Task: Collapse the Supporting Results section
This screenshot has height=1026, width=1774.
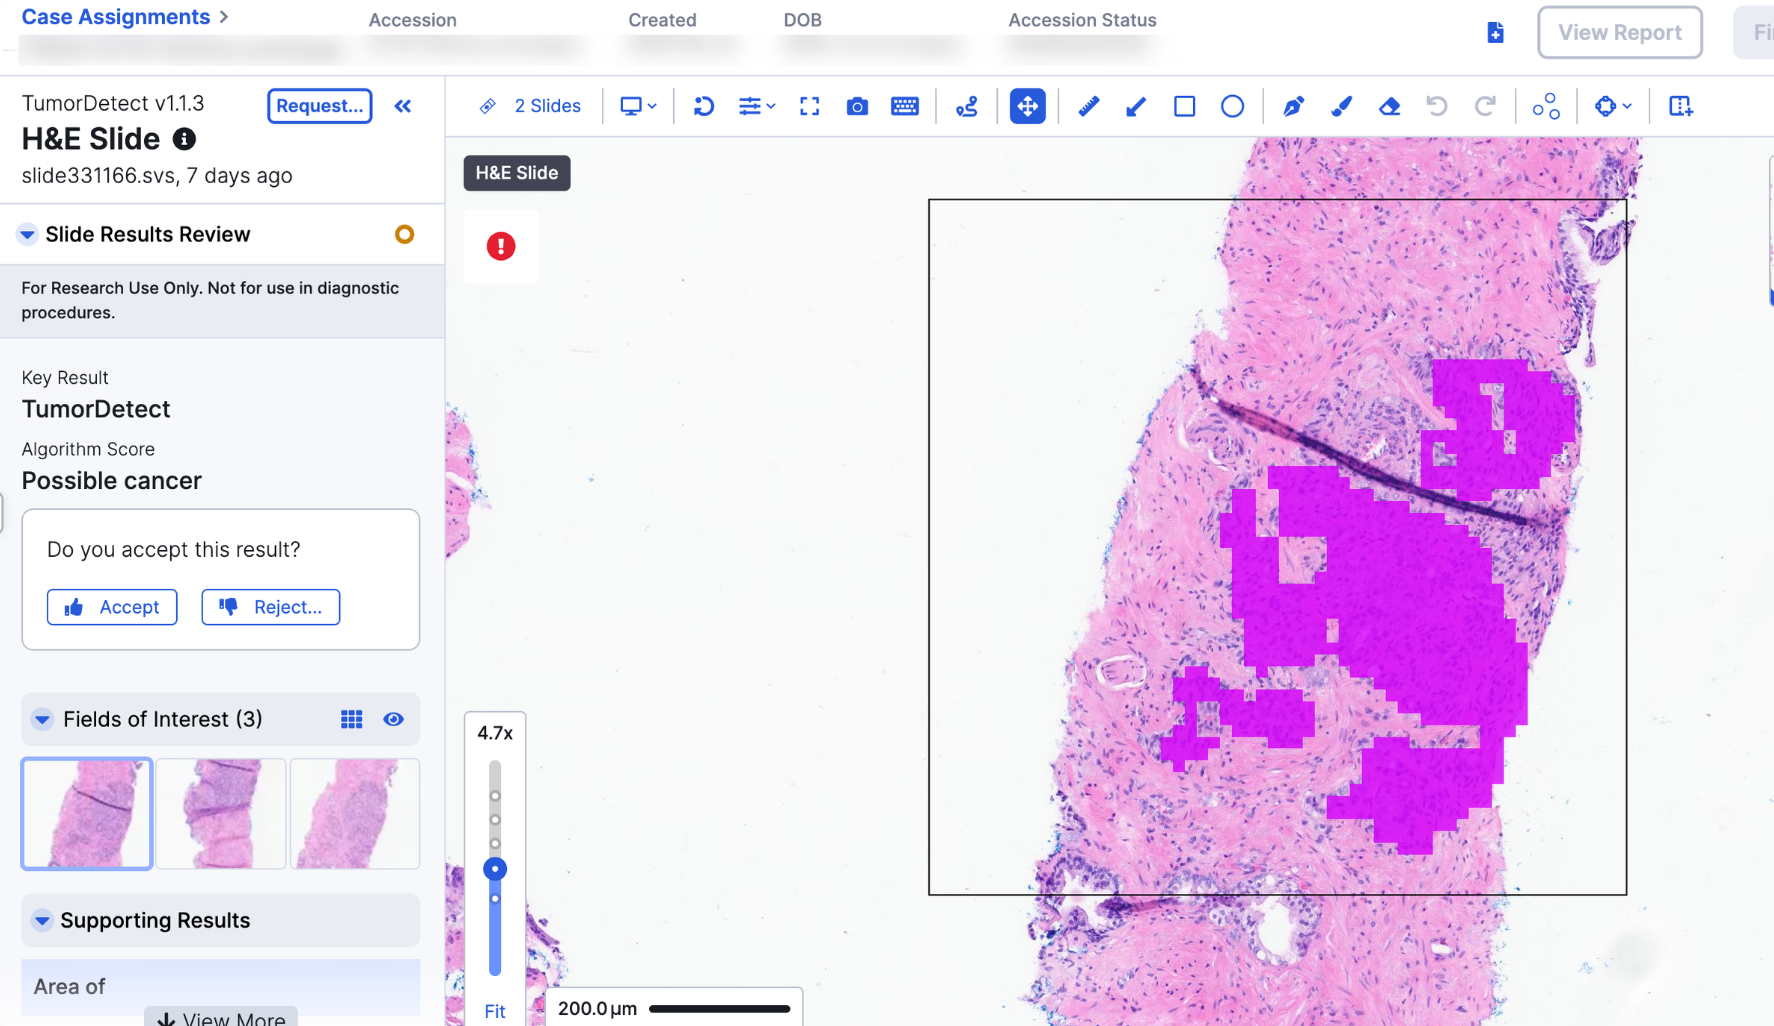Action: click(42, 920)
